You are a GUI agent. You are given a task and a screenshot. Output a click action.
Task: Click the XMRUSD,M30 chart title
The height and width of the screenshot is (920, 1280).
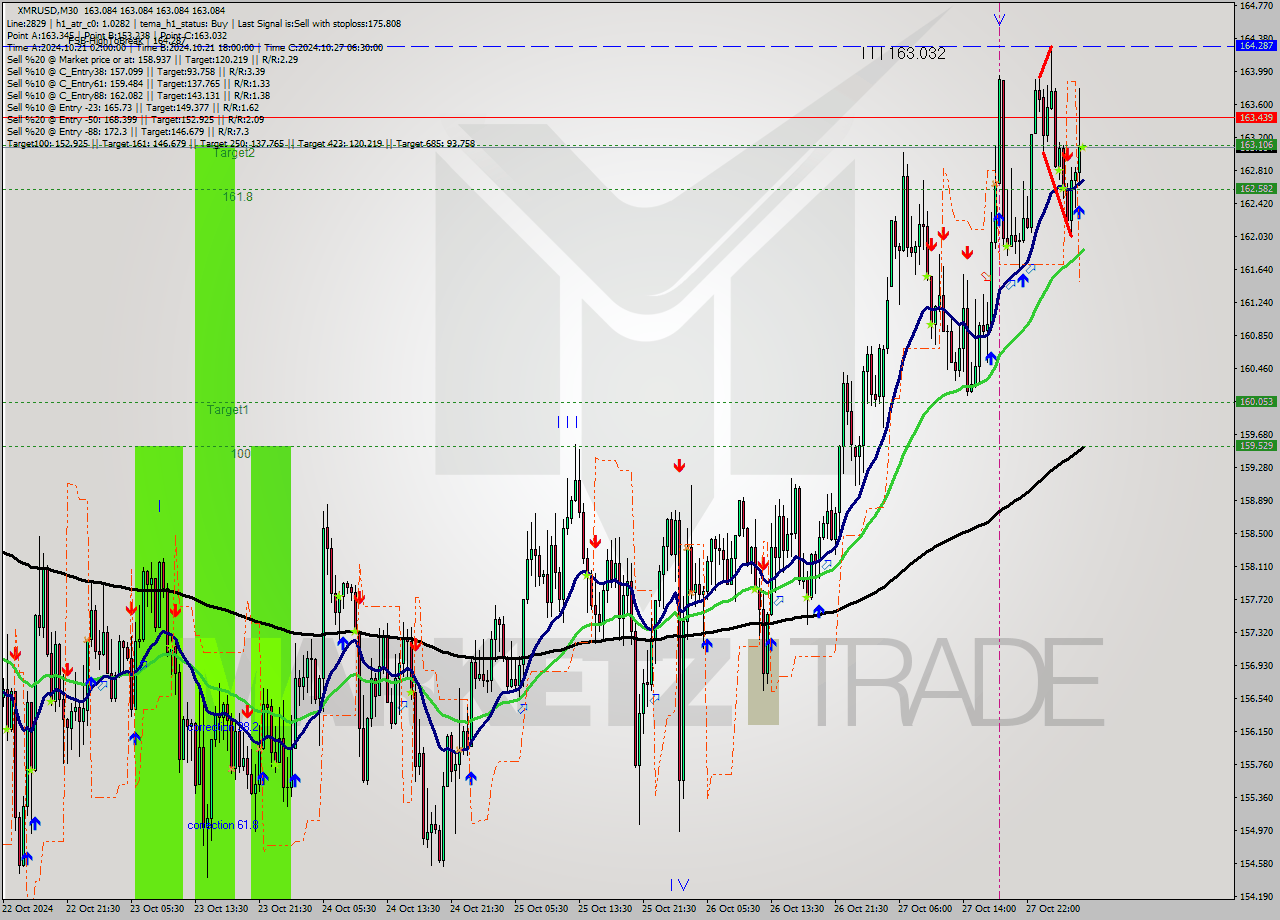point(46,11)
